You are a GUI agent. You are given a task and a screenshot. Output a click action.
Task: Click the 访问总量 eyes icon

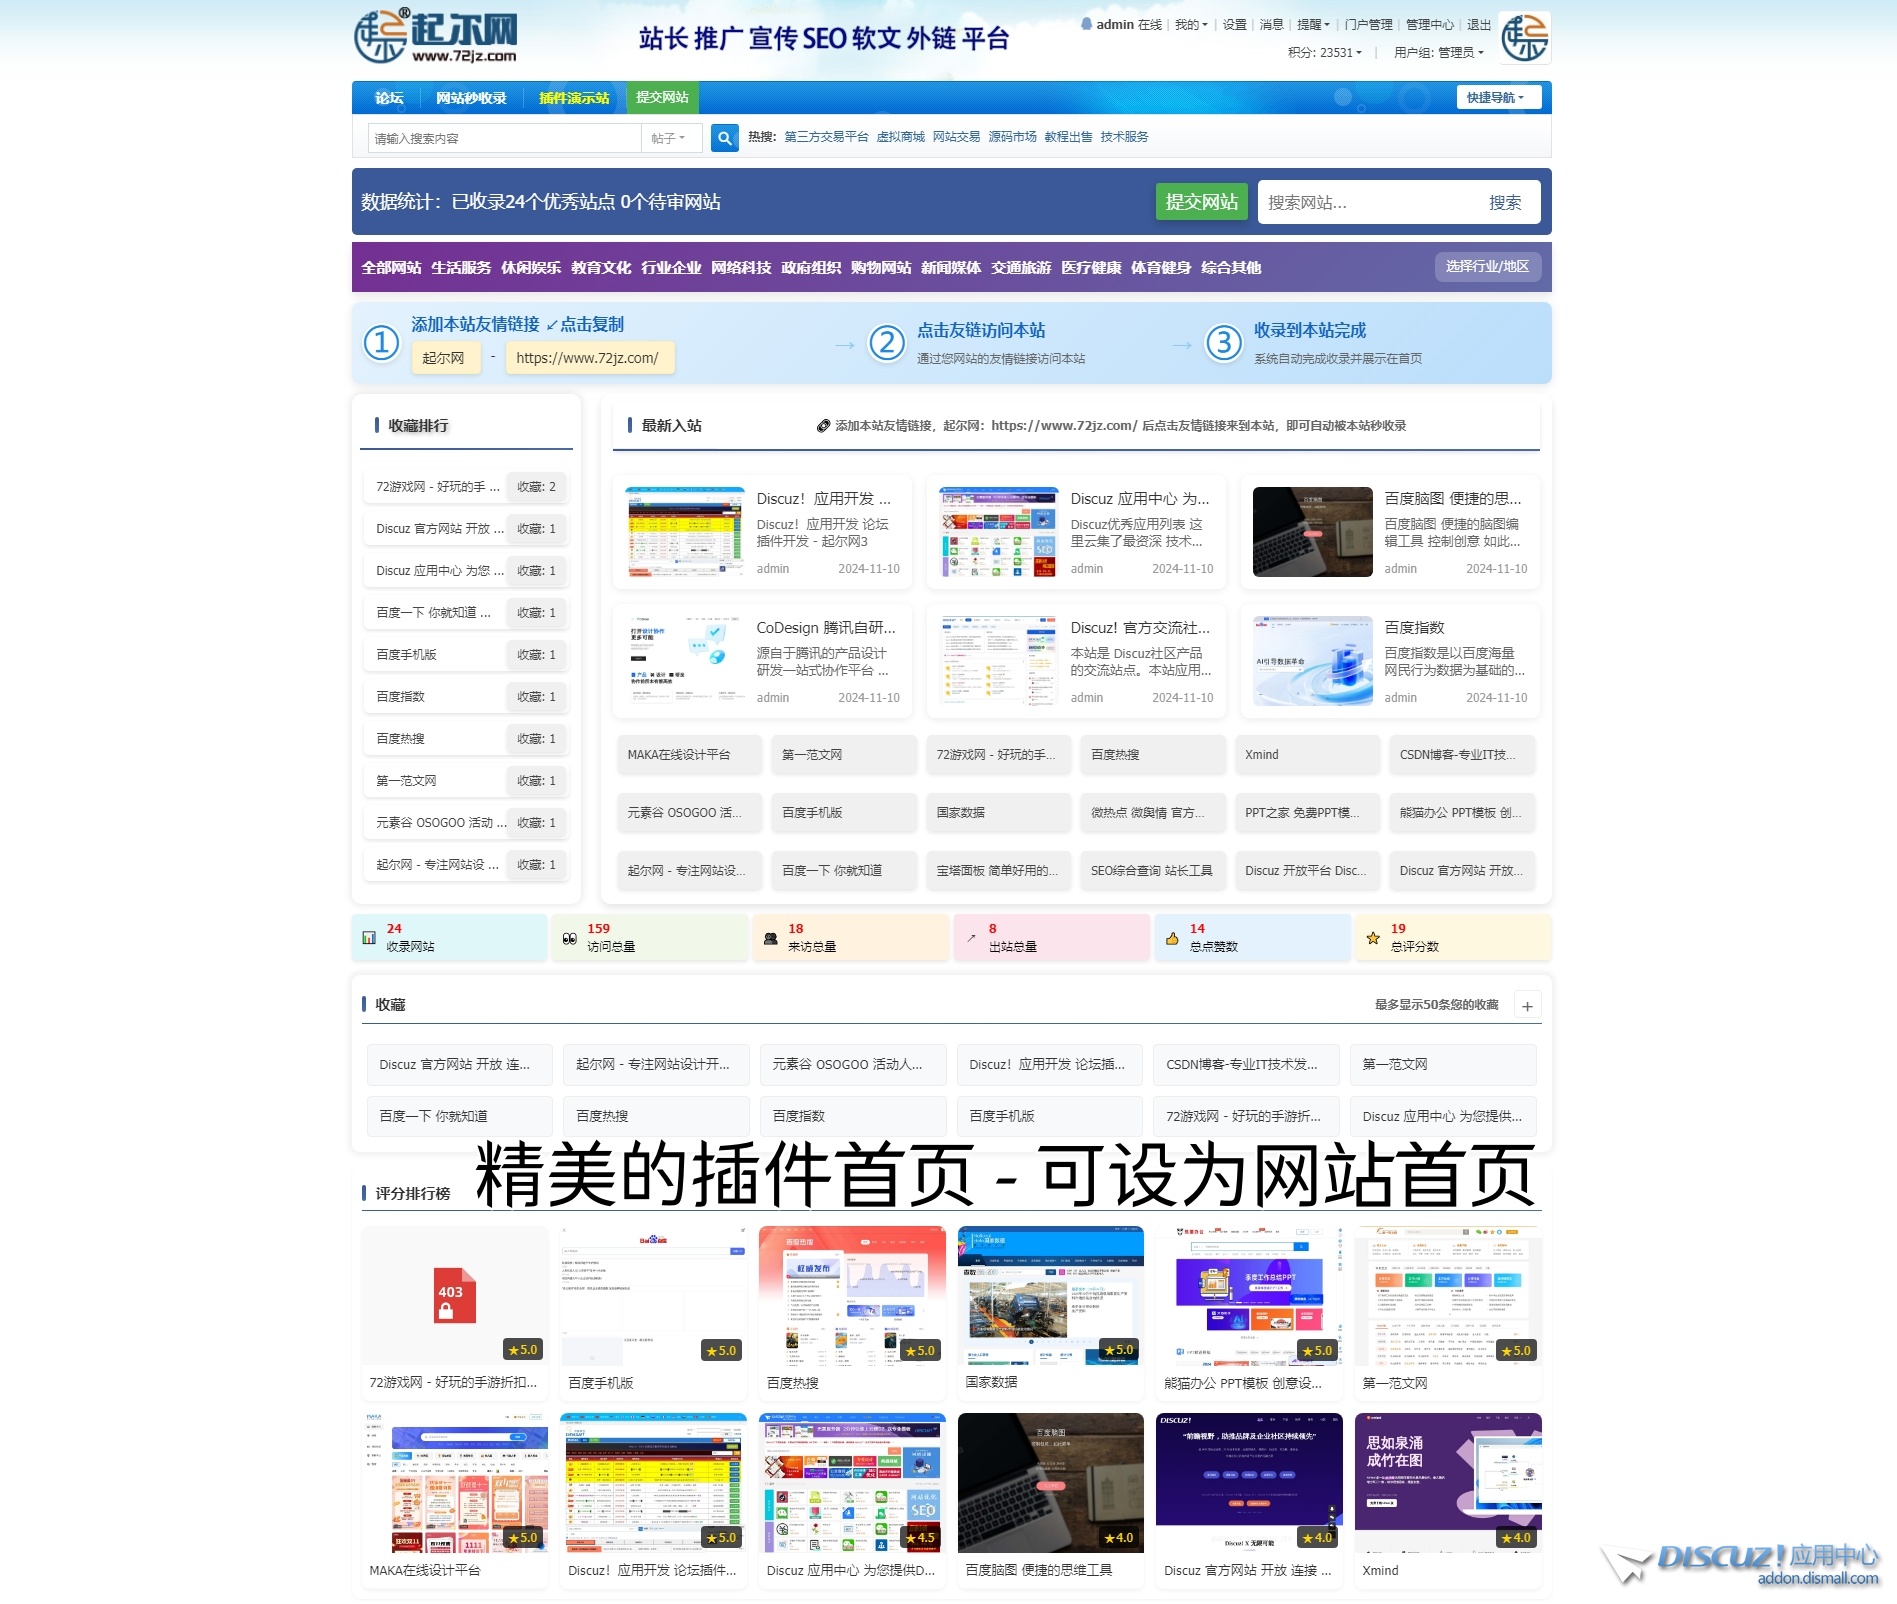pos(570,938)
